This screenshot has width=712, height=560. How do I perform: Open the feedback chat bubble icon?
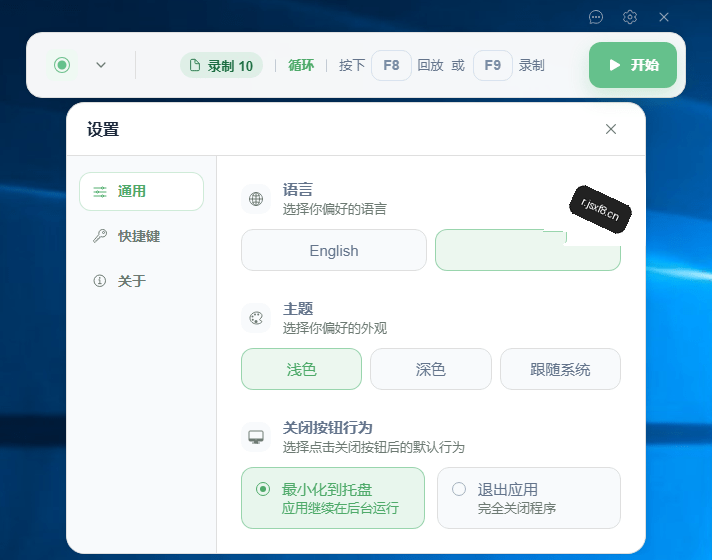596,17
